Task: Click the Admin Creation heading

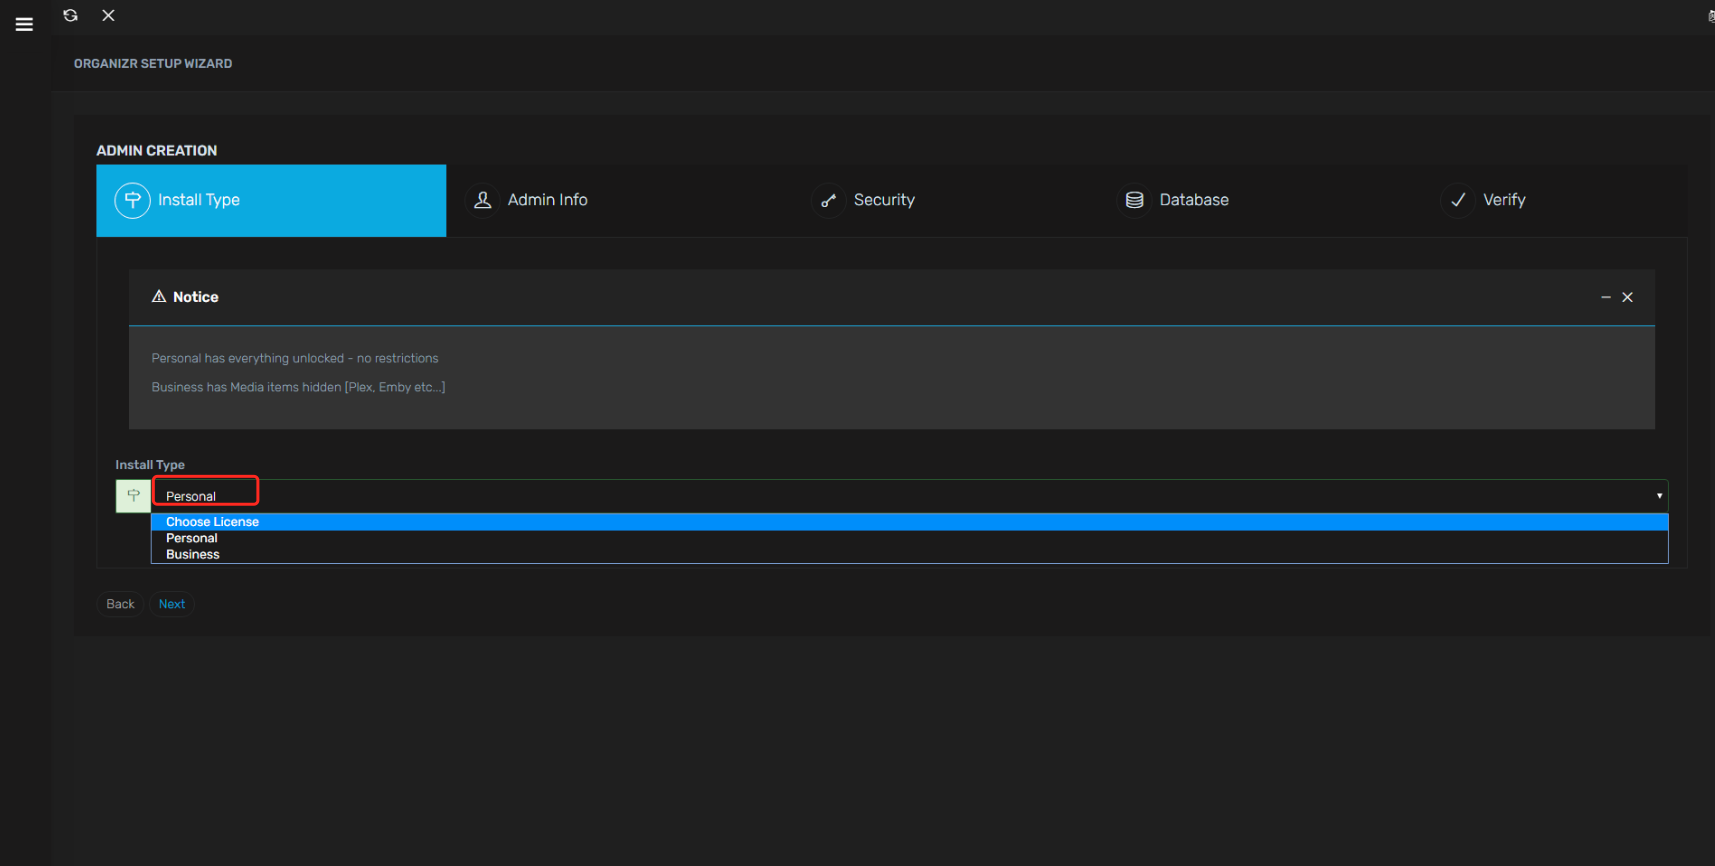Action: (x=156, y=150)
